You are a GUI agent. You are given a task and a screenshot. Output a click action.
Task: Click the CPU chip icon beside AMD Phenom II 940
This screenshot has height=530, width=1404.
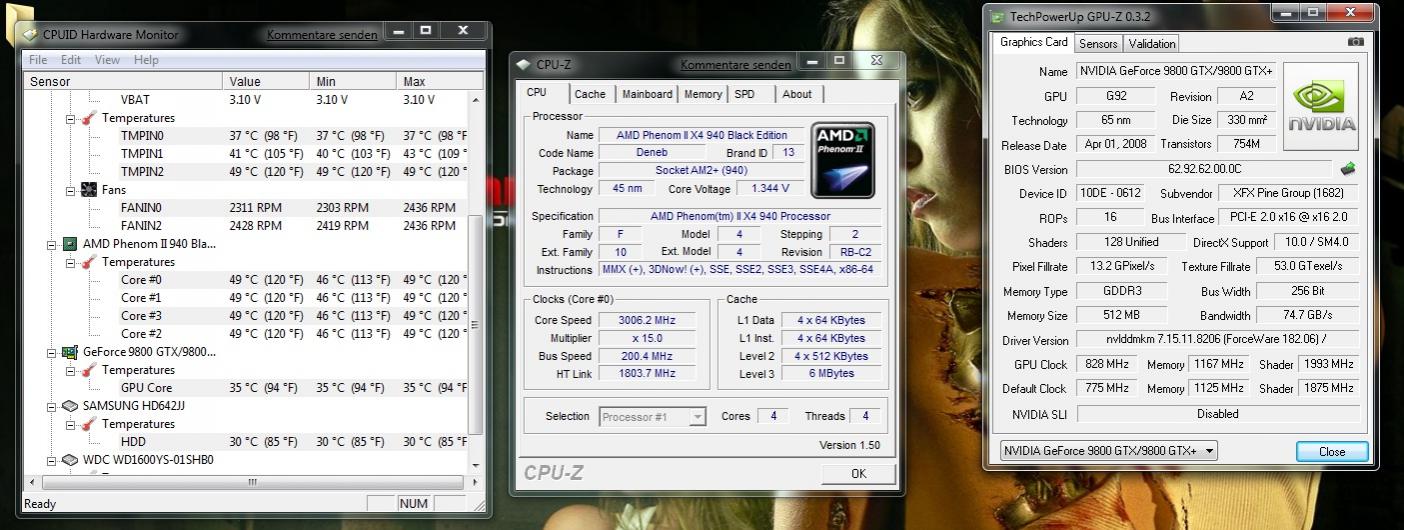[x=70, y=244]
